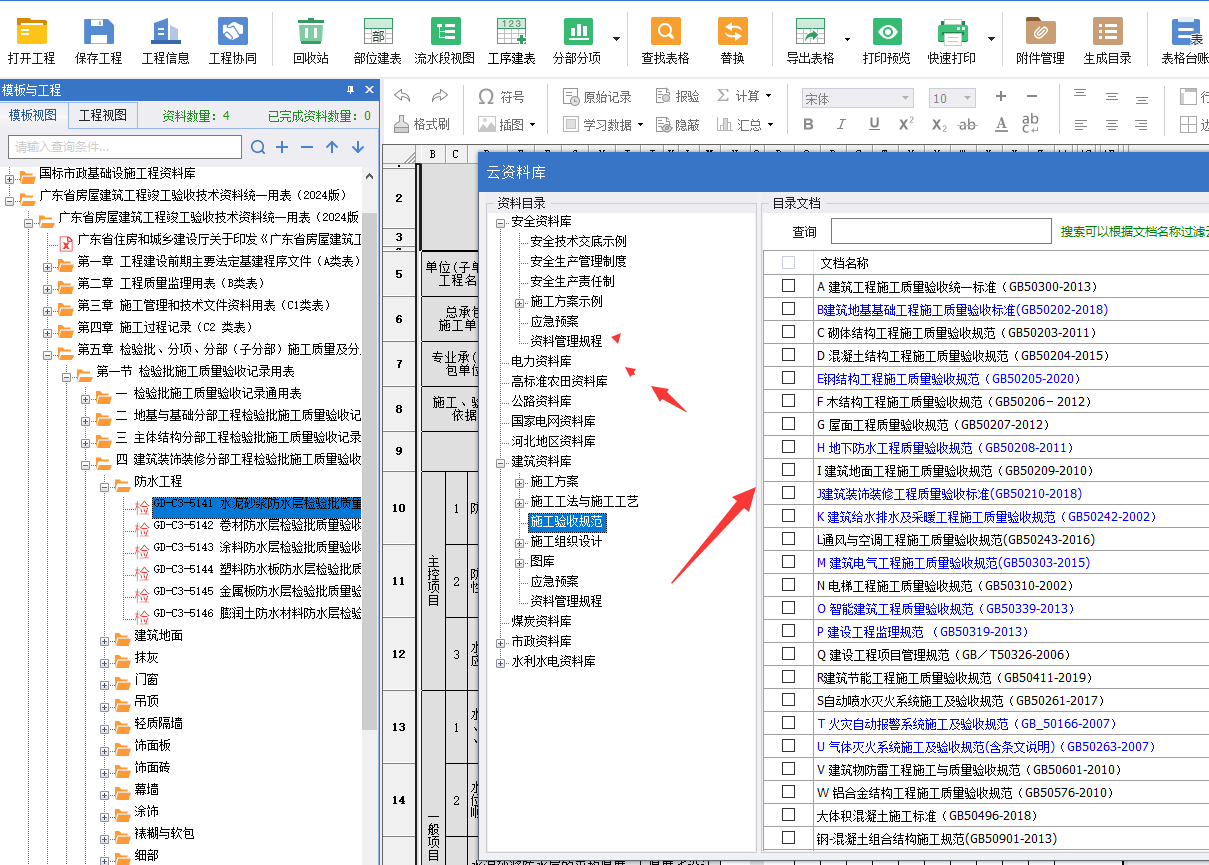
Task: Click the 保存工程 save project icon
Action: pyautogui.click(x=98, y=32)
